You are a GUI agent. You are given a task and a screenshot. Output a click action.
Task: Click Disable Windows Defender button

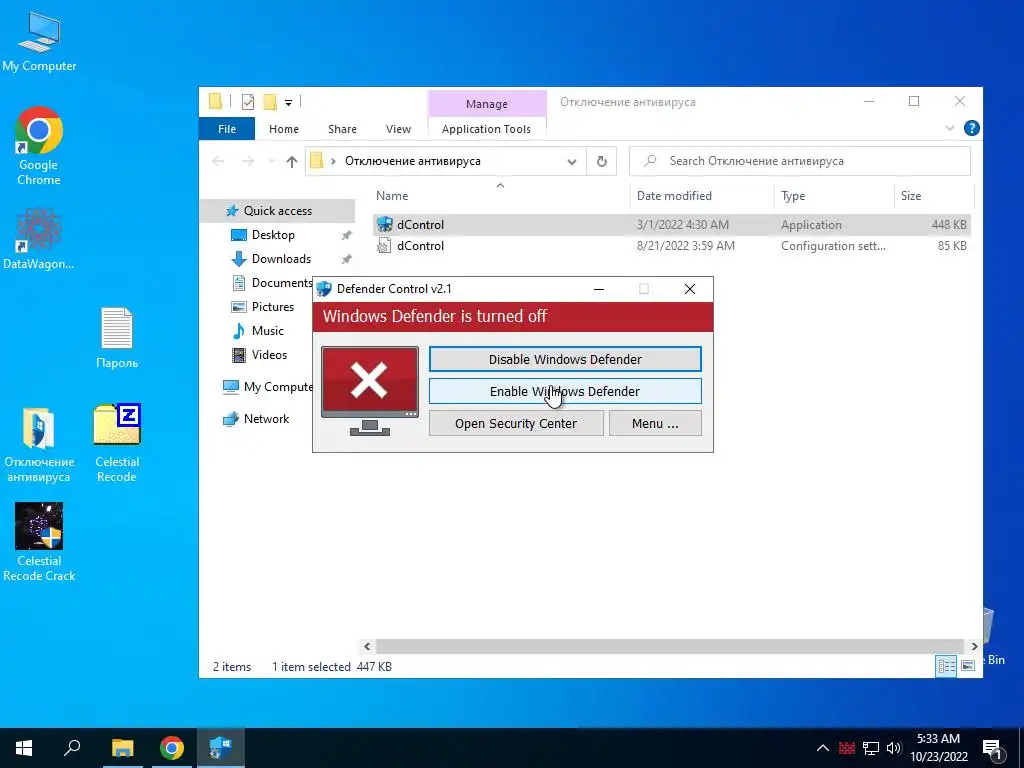565,359
